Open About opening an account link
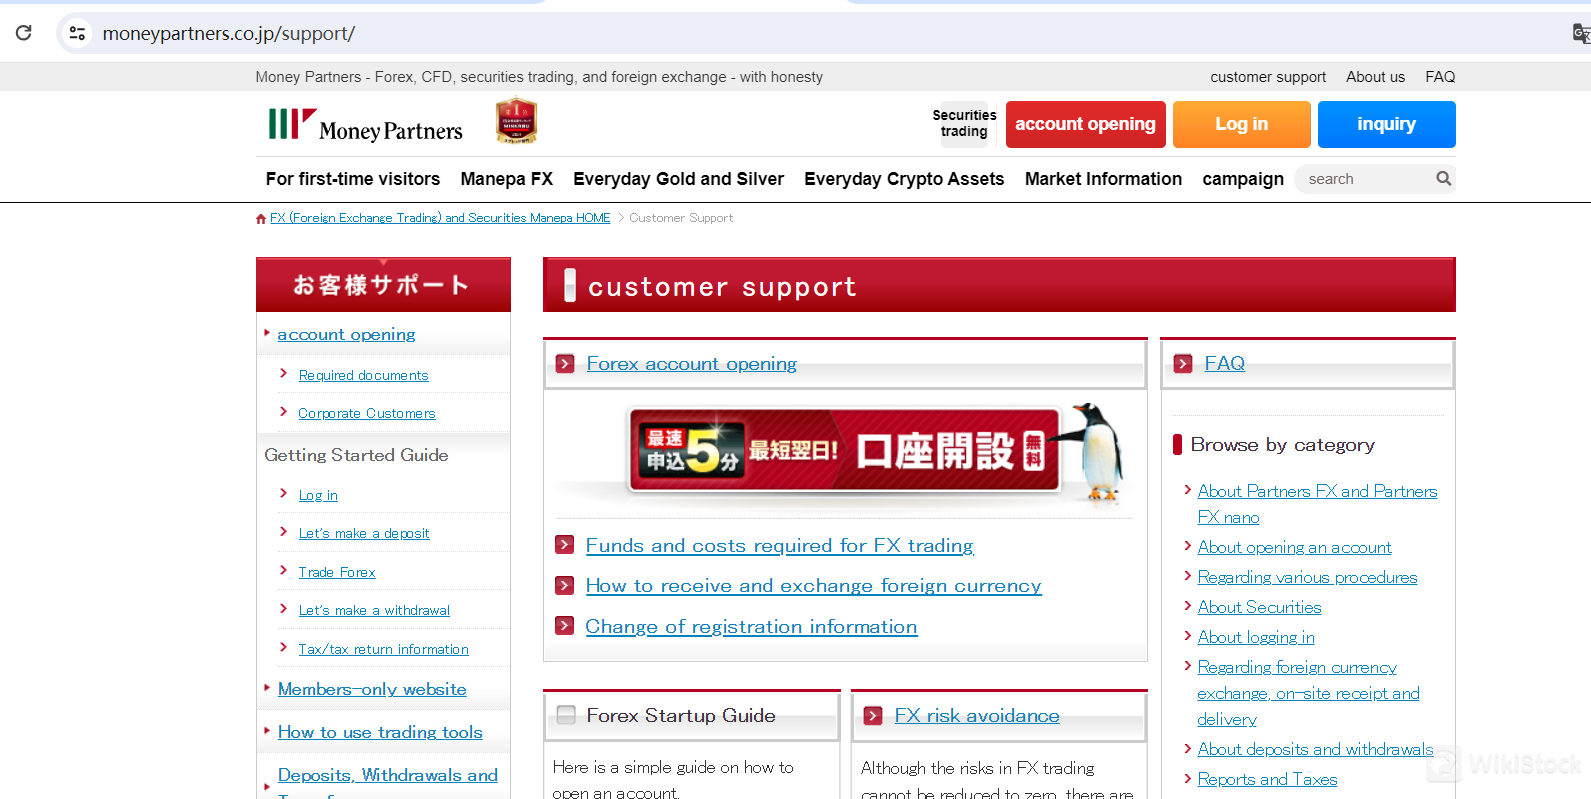This screenshot has width=1591, height=799. coord(1294,548)
